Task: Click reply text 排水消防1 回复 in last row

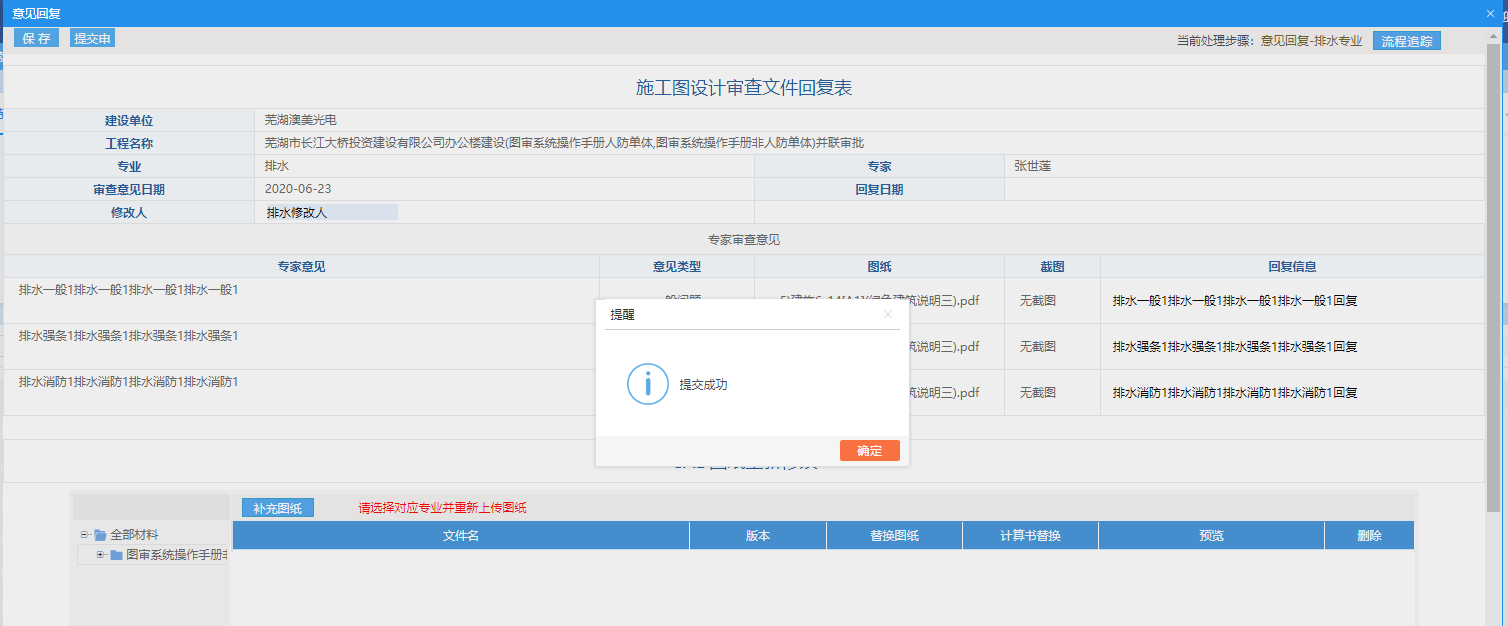Action: [x=1234, y=393]
